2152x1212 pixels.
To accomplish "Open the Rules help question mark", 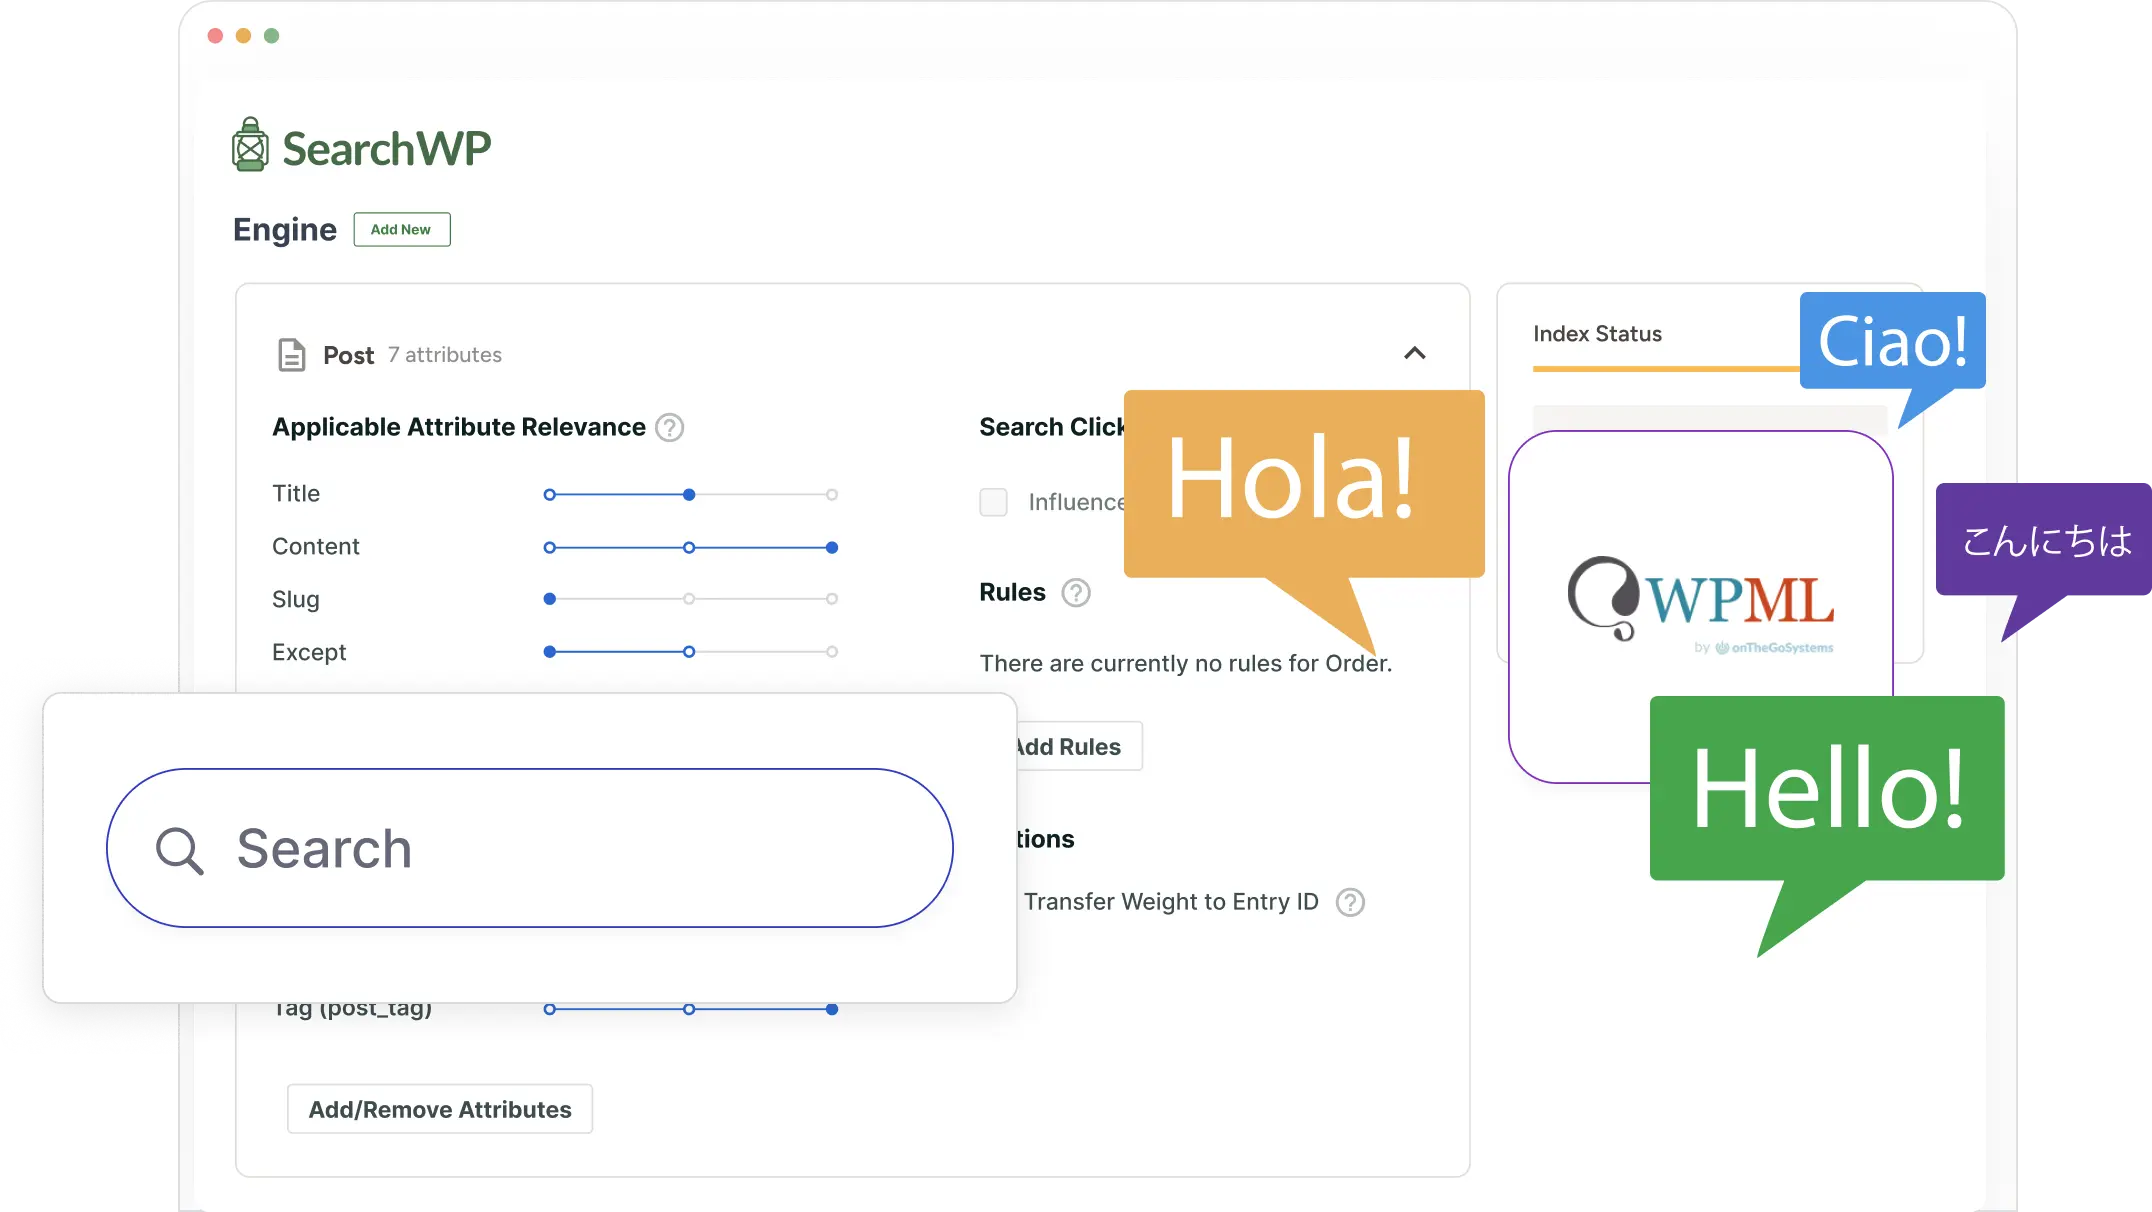I will [1076, 593].
